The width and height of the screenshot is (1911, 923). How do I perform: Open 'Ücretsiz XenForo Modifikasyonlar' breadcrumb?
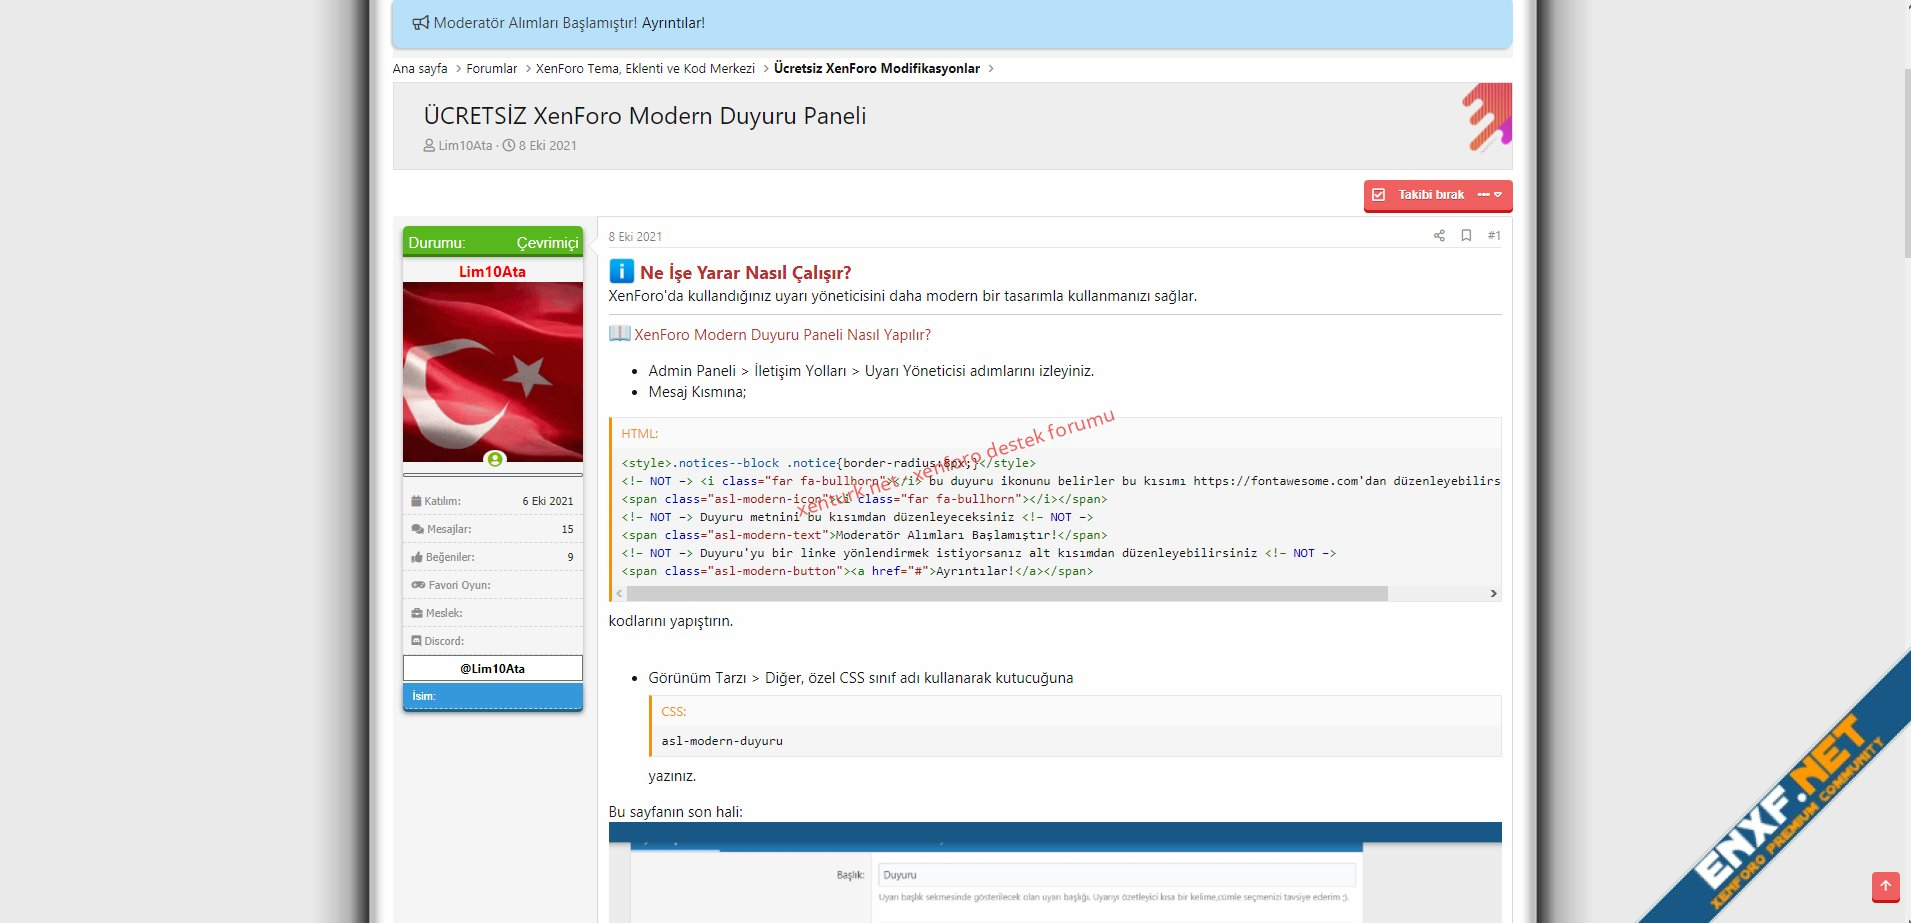[x=877, y=69]
